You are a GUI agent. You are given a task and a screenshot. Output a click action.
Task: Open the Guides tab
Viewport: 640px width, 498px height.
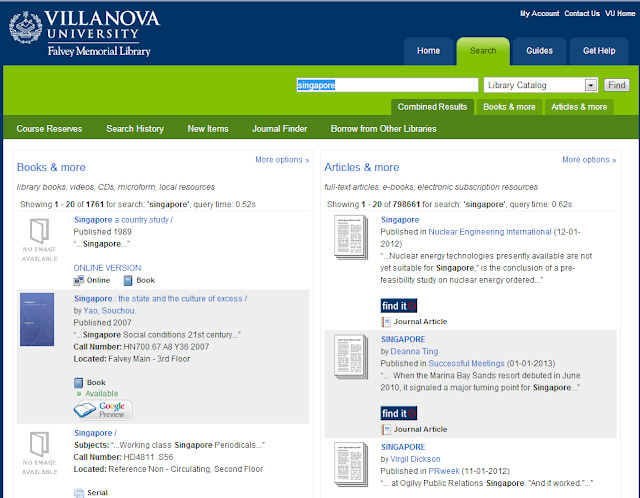click(x=540, y=51)
